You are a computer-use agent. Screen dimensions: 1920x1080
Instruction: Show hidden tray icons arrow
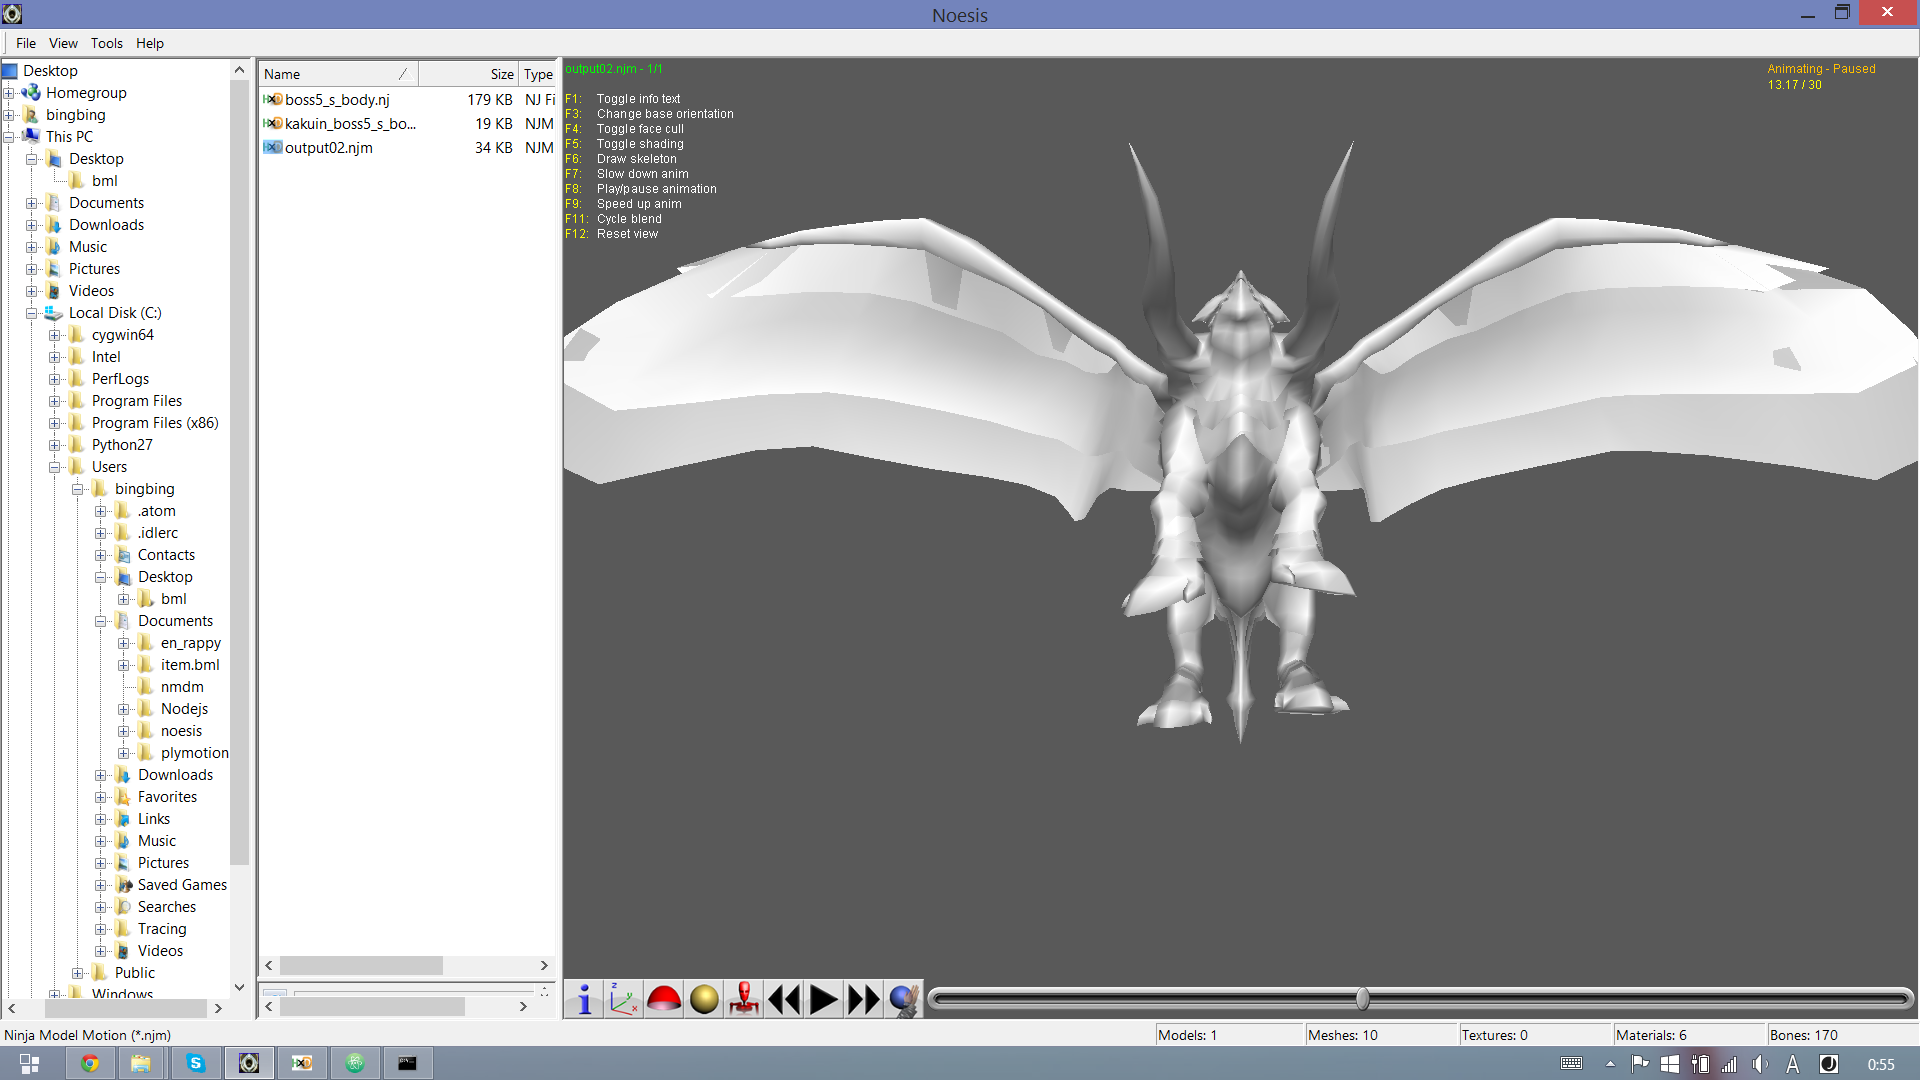click(x=1610, y=1064)
